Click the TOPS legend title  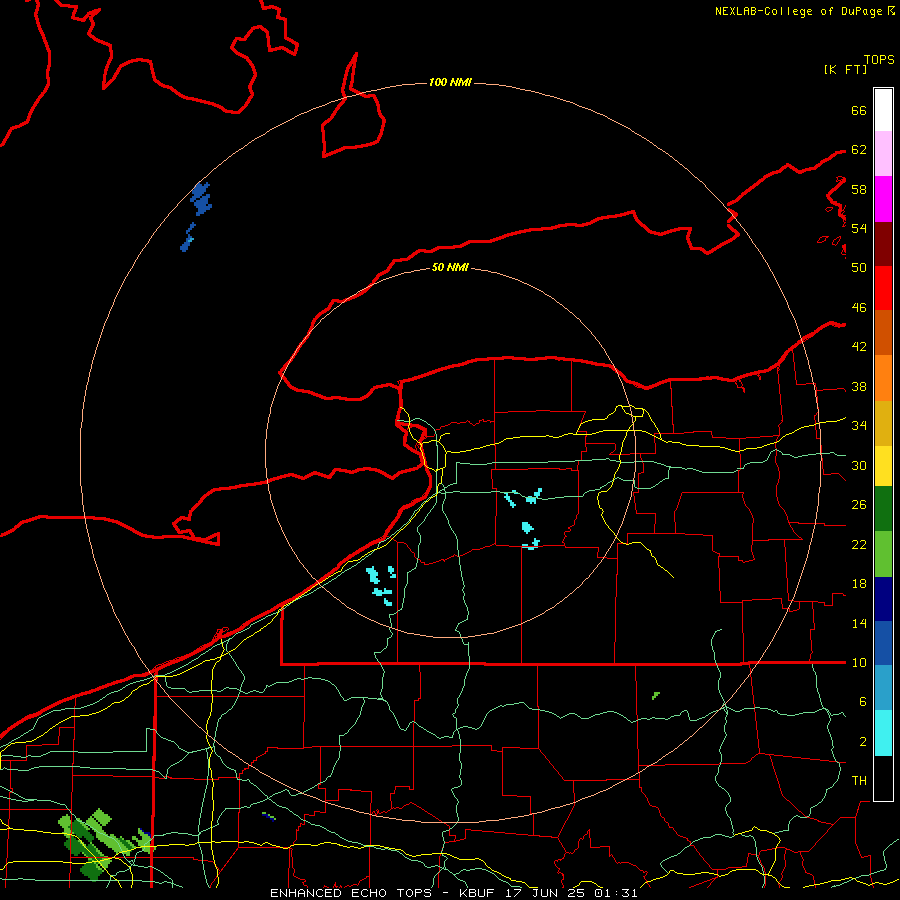(x=879, y=59)
